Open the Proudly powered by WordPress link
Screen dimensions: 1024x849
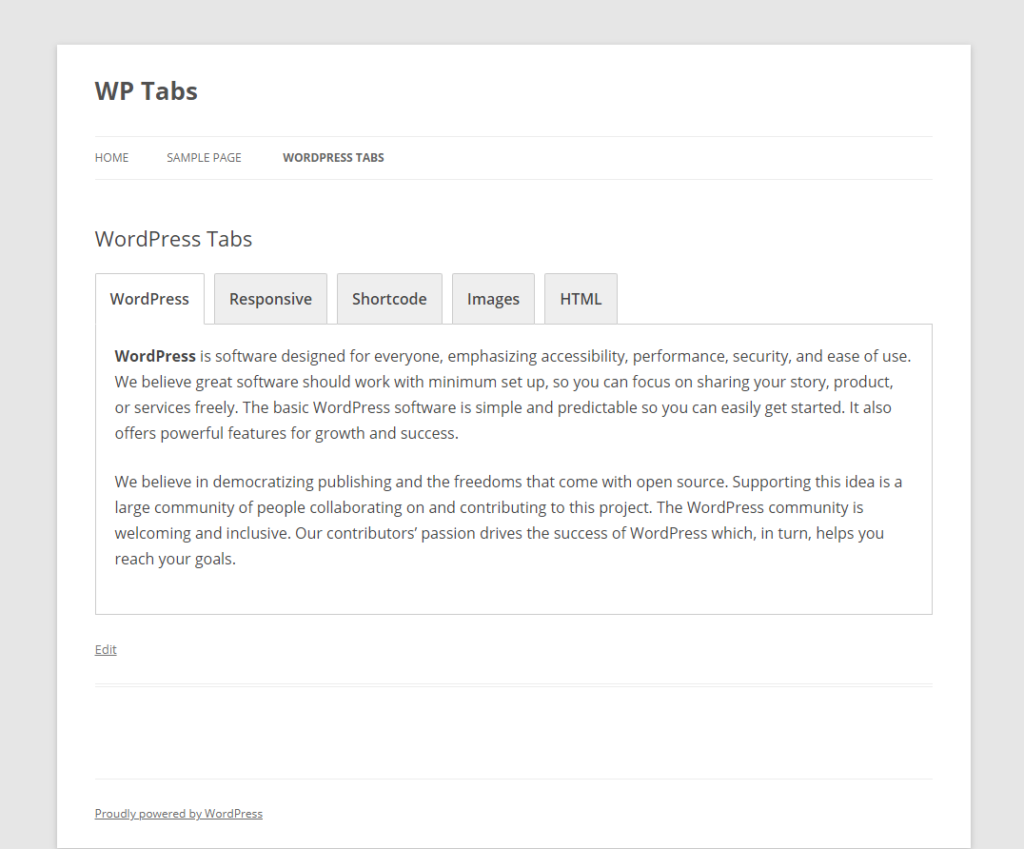[178, 813]
